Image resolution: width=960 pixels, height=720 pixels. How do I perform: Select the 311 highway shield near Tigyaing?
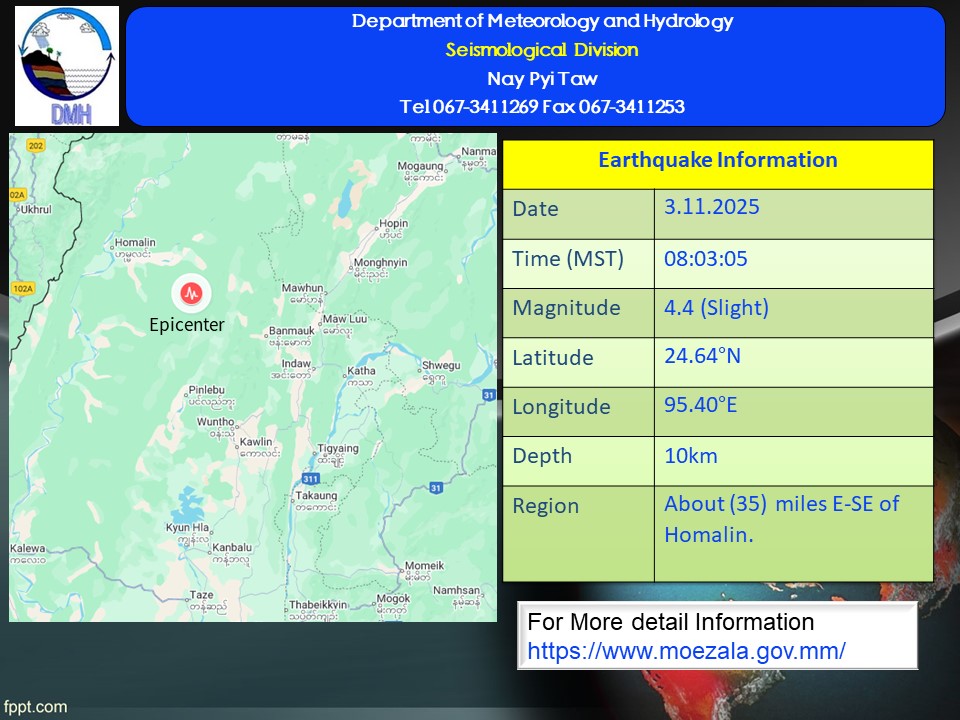[312, 480]
